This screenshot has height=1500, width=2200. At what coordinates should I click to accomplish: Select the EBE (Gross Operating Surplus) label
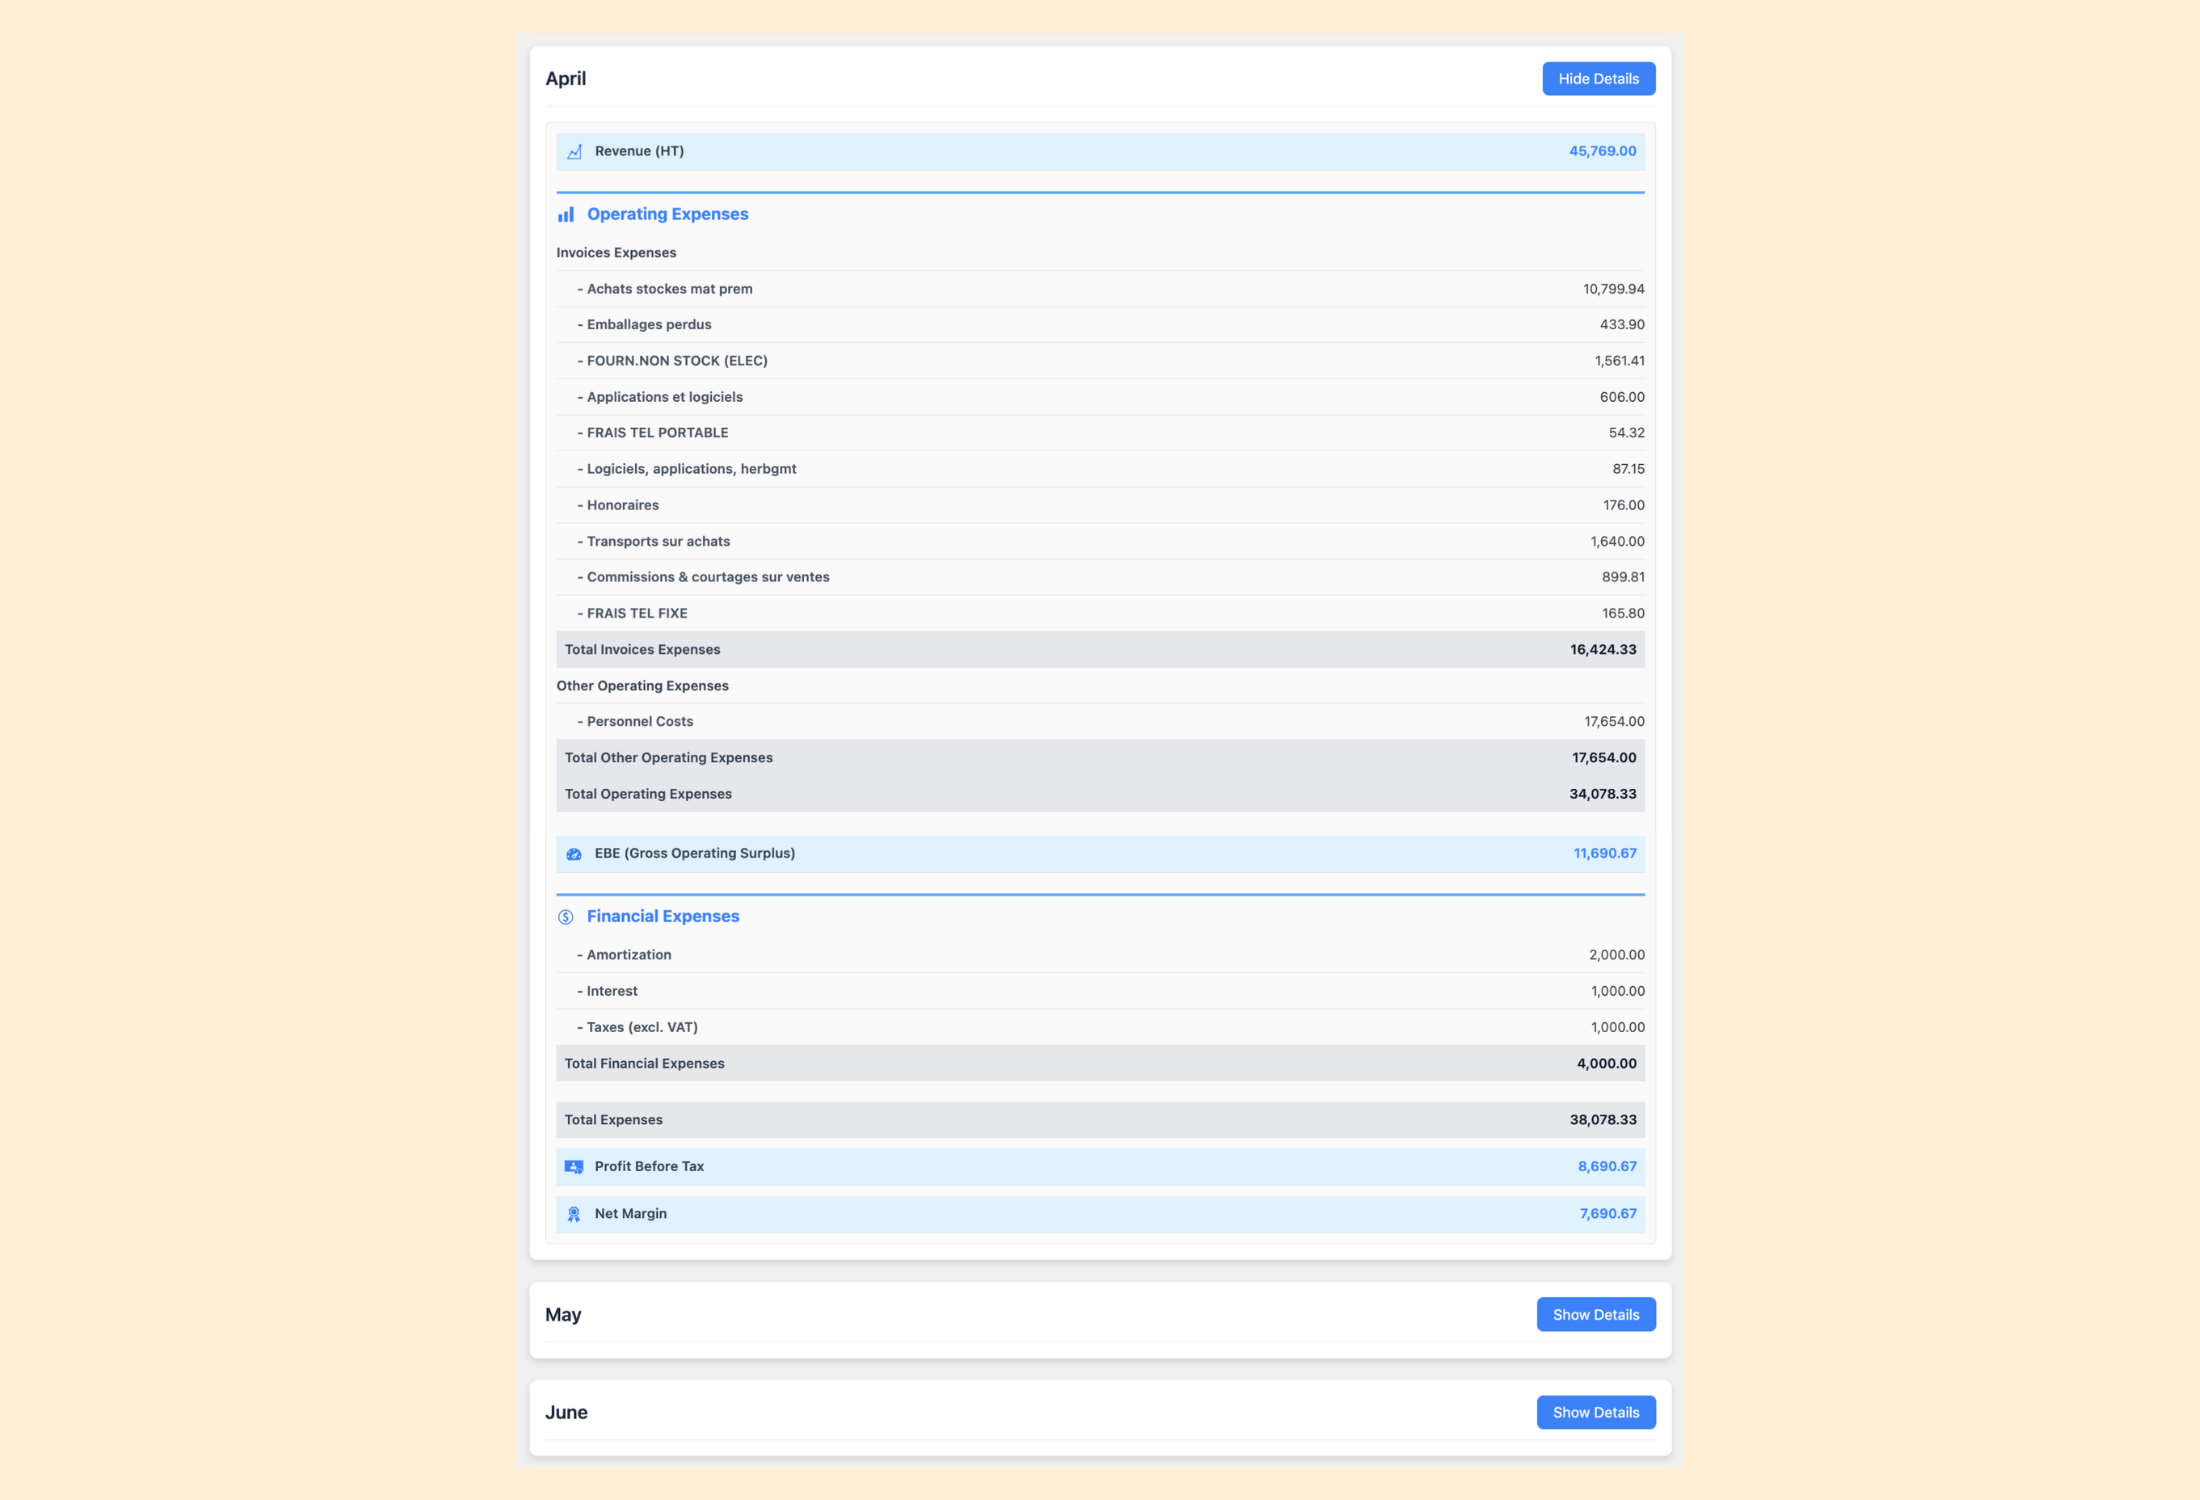click(x=695, y=853)
